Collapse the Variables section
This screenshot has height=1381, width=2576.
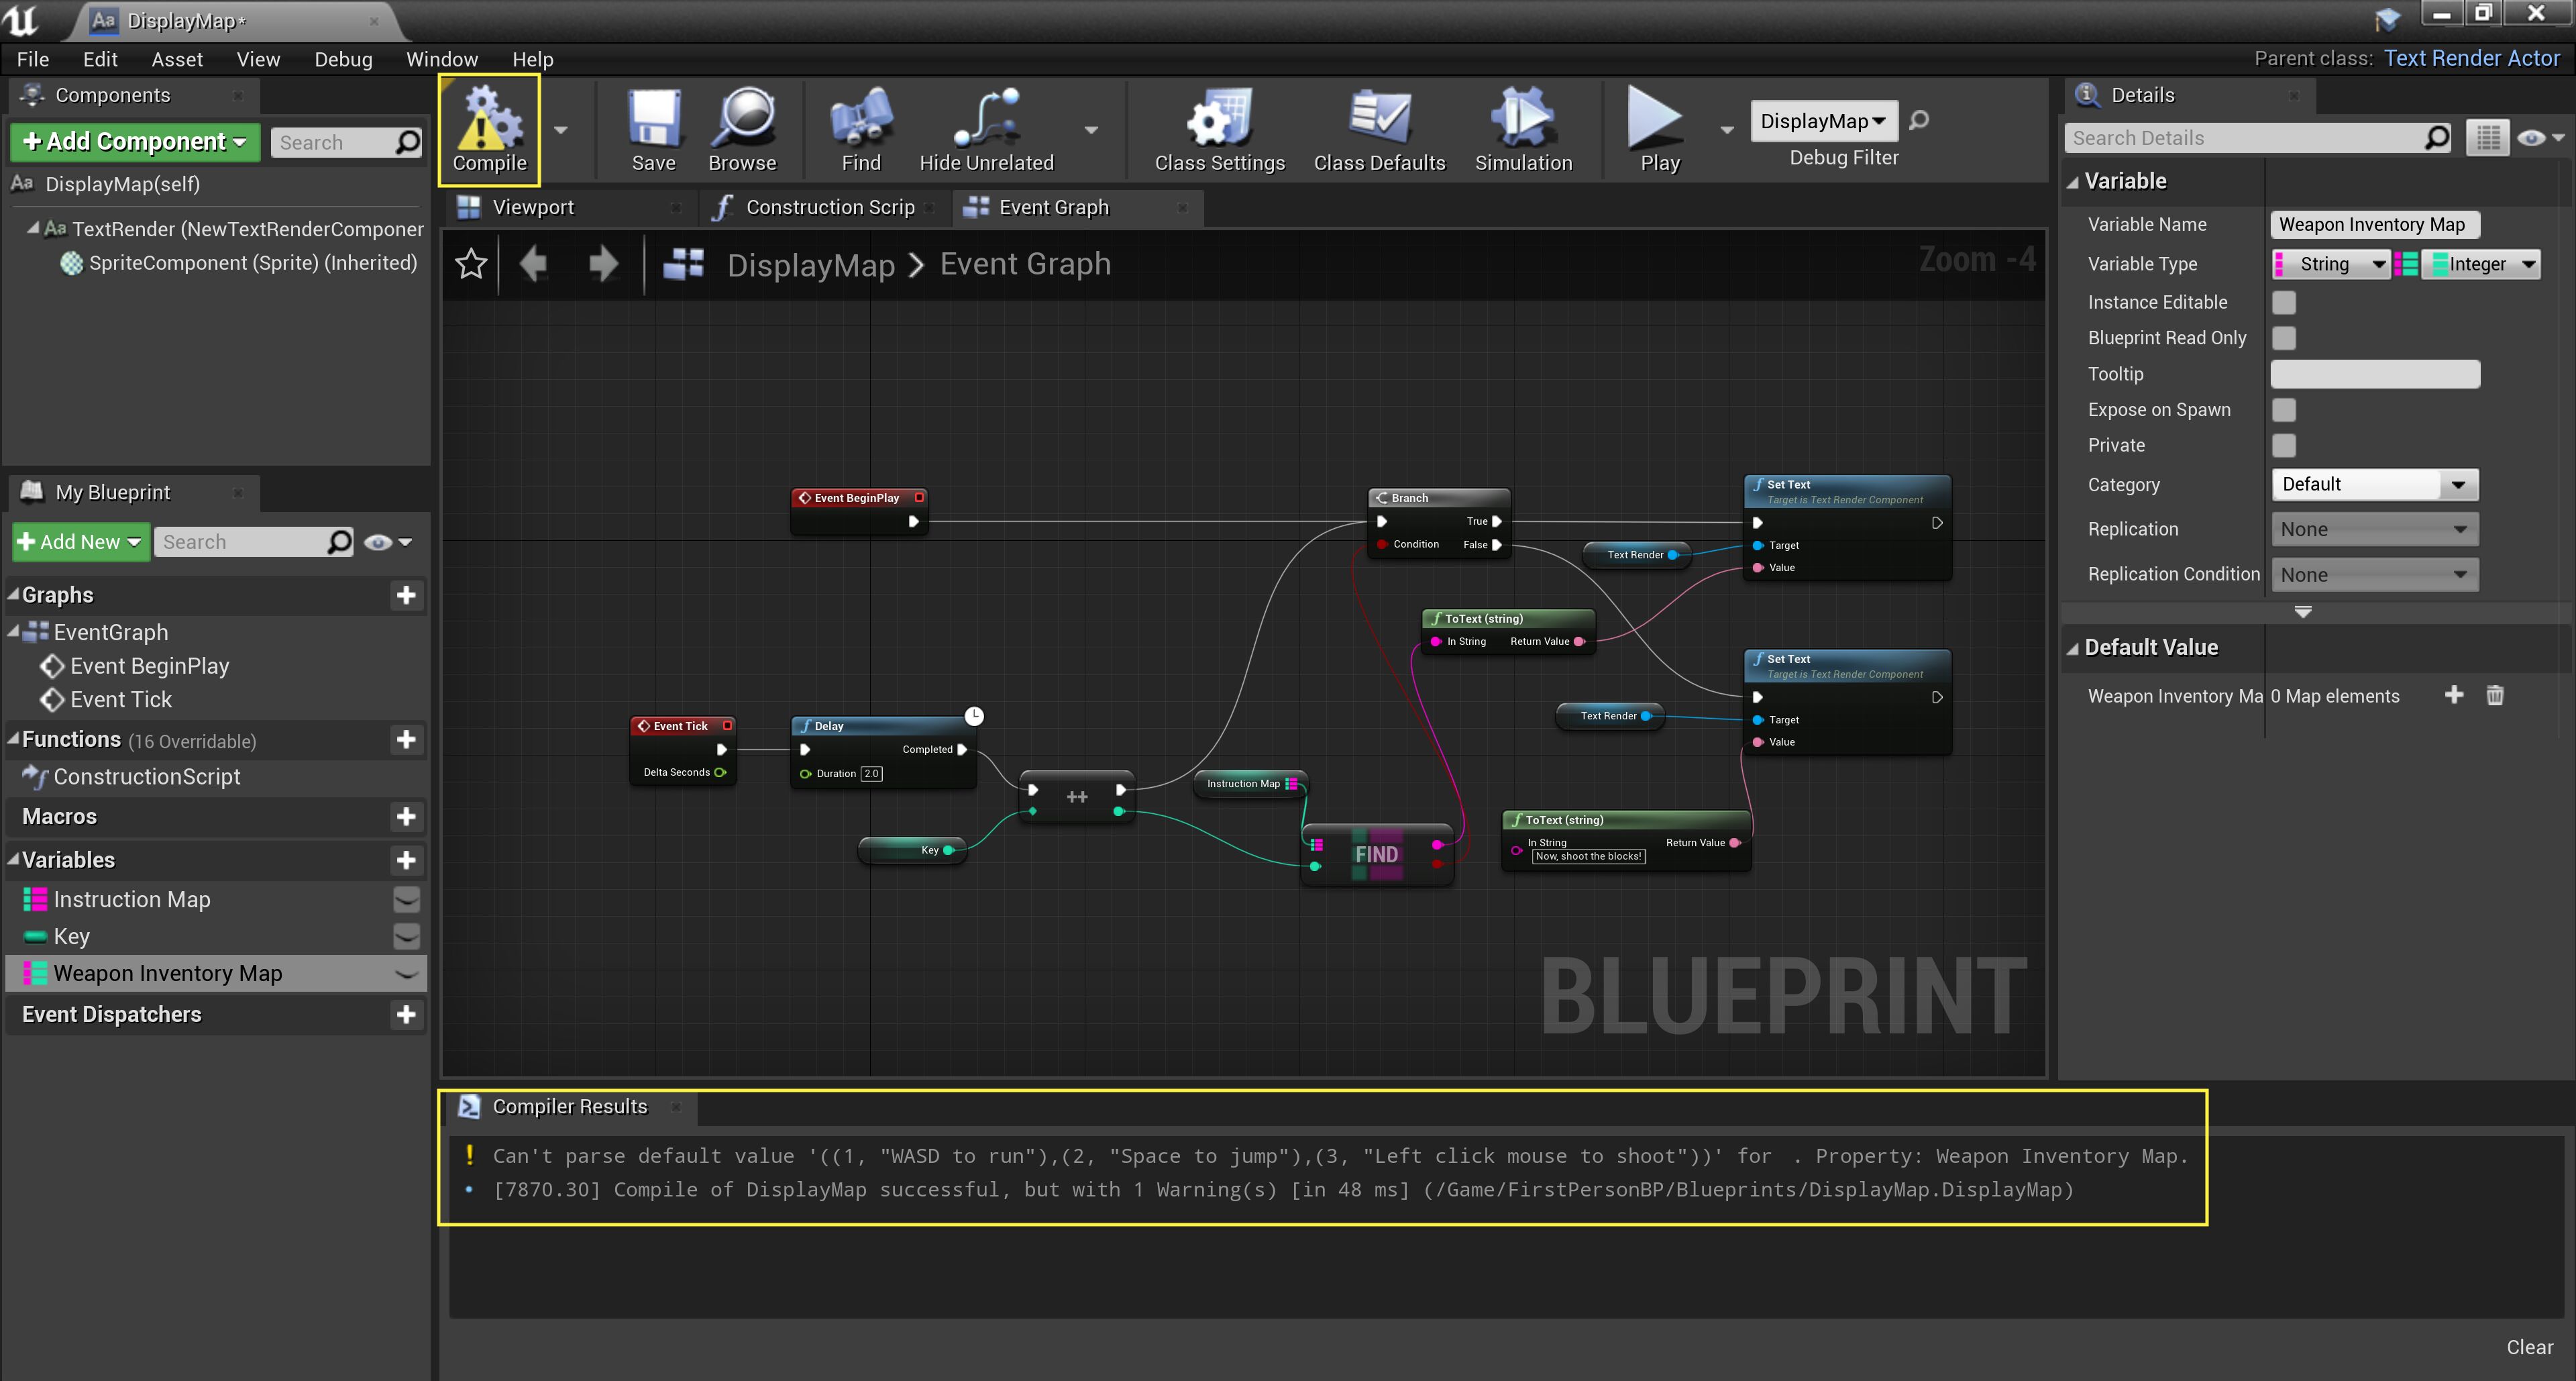point(14,860)
